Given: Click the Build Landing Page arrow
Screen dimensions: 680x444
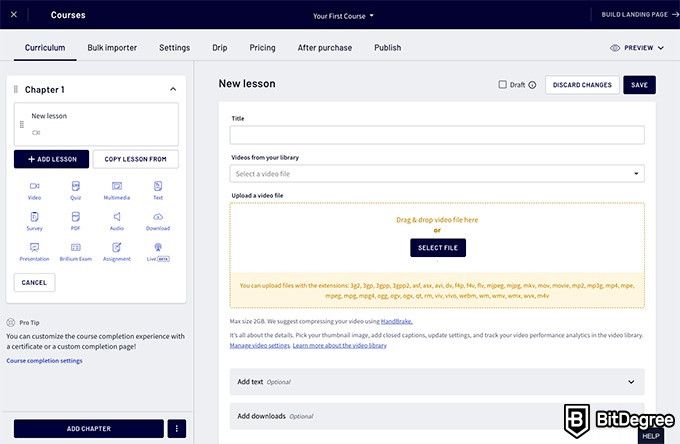Looking at the screenshot, I should pos(675,14).
